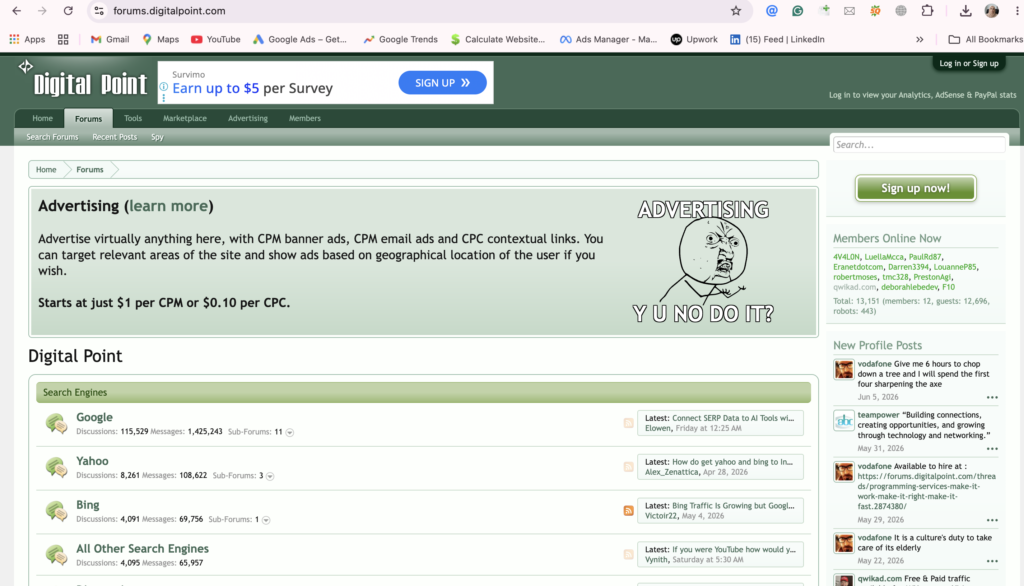This screenshot has height=586, width=1024.
Task: Click the All Other Search Engines forum icon
Action: (x=56, y=555)
